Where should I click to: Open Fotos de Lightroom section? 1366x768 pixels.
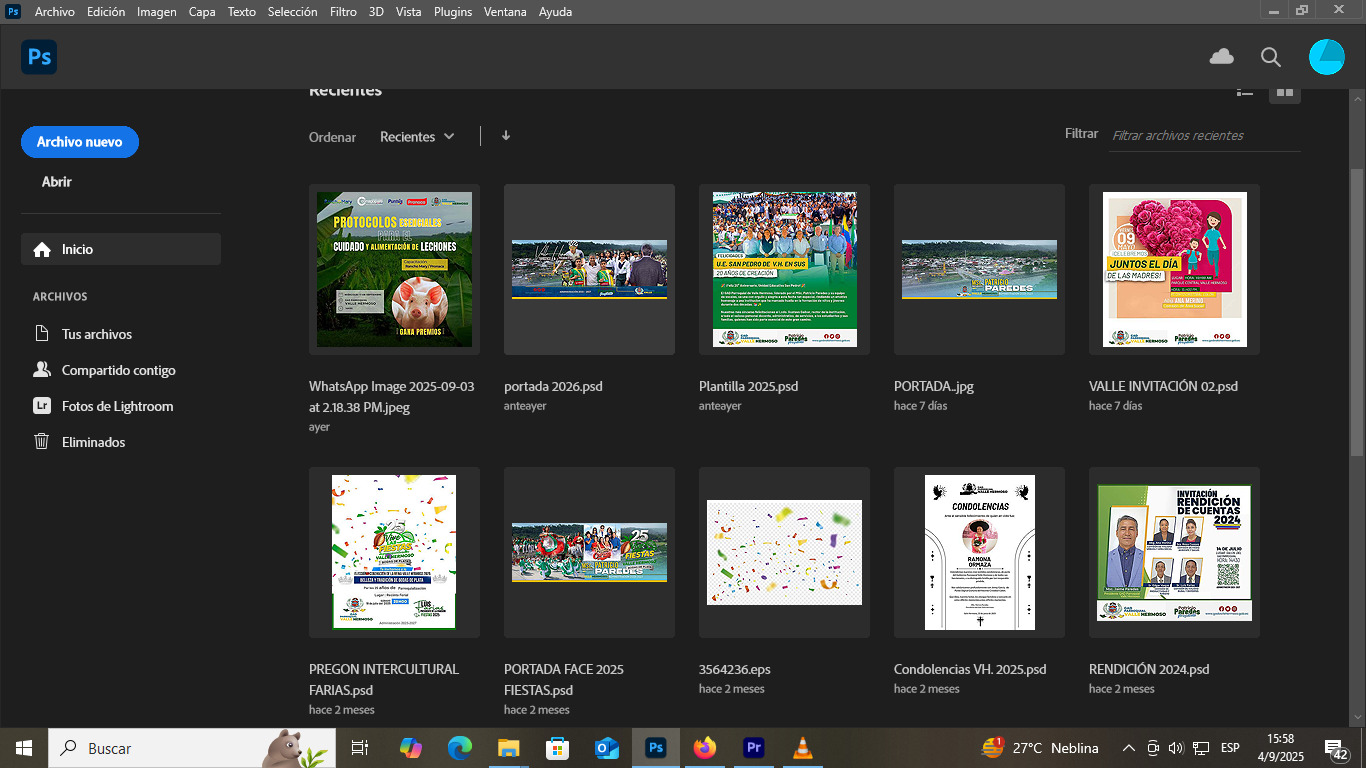point(117,406)
